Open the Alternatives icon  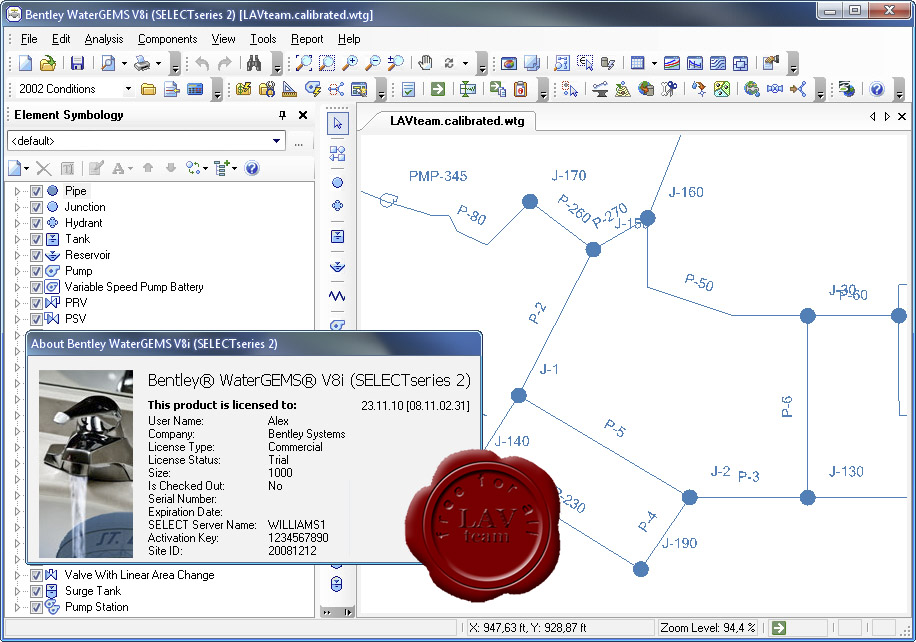click(172, 89)
